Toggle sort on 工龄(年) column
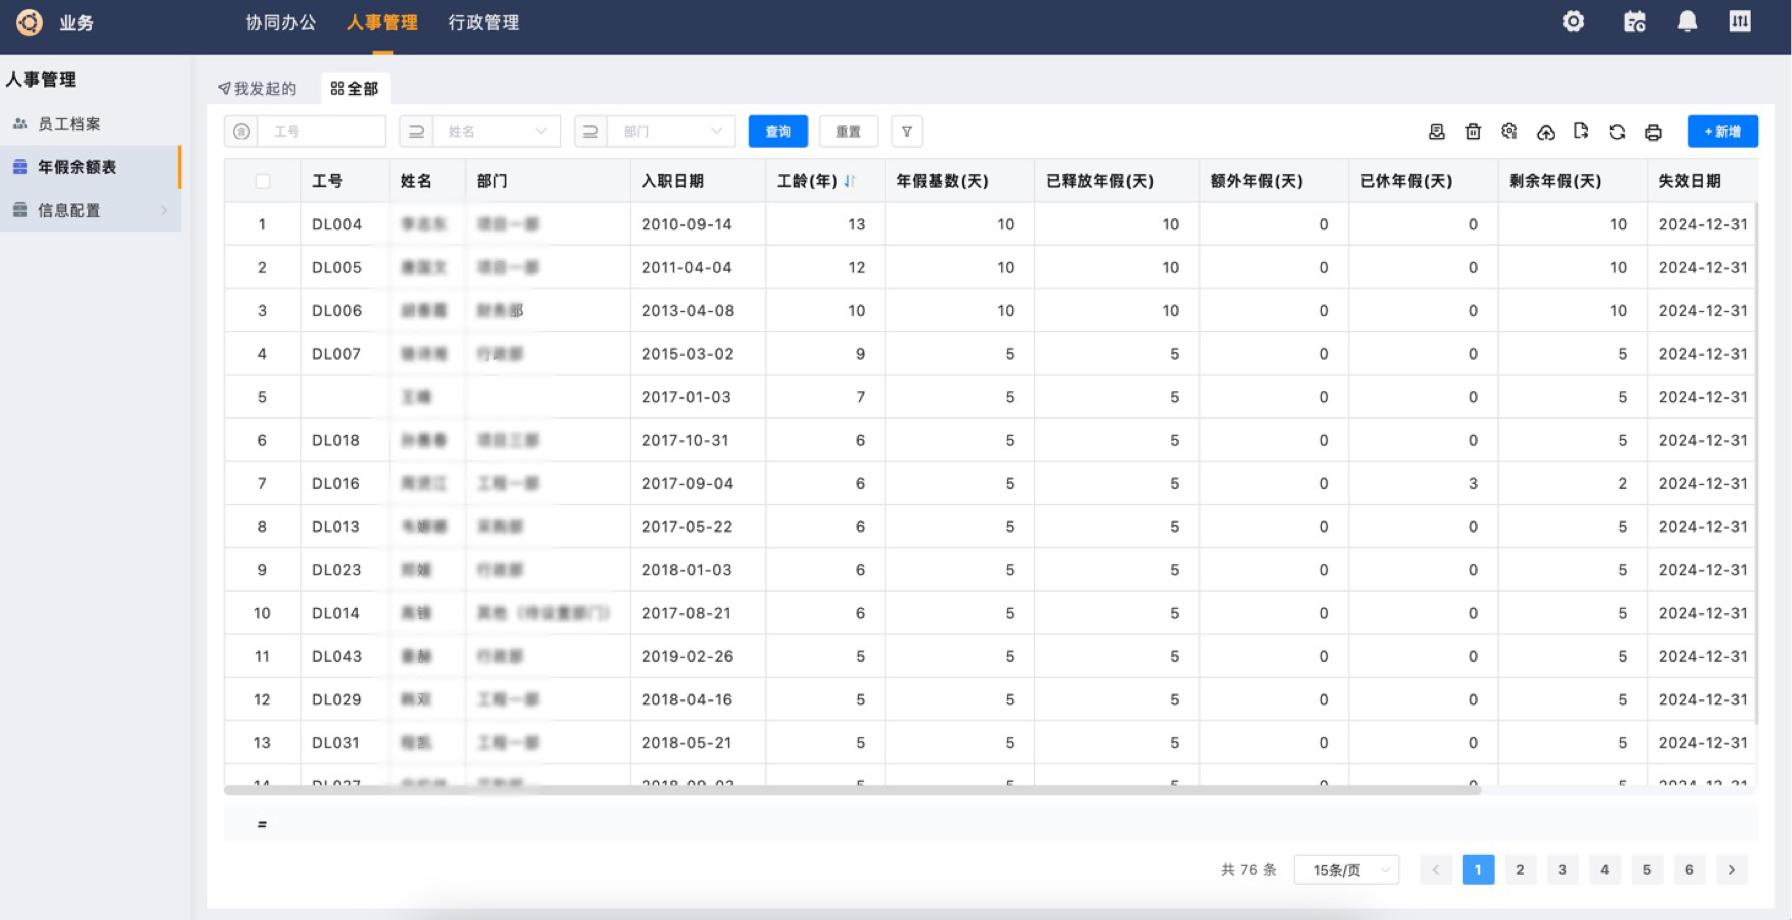Viewport: 1792px width, 920px height. pos(849,181)
